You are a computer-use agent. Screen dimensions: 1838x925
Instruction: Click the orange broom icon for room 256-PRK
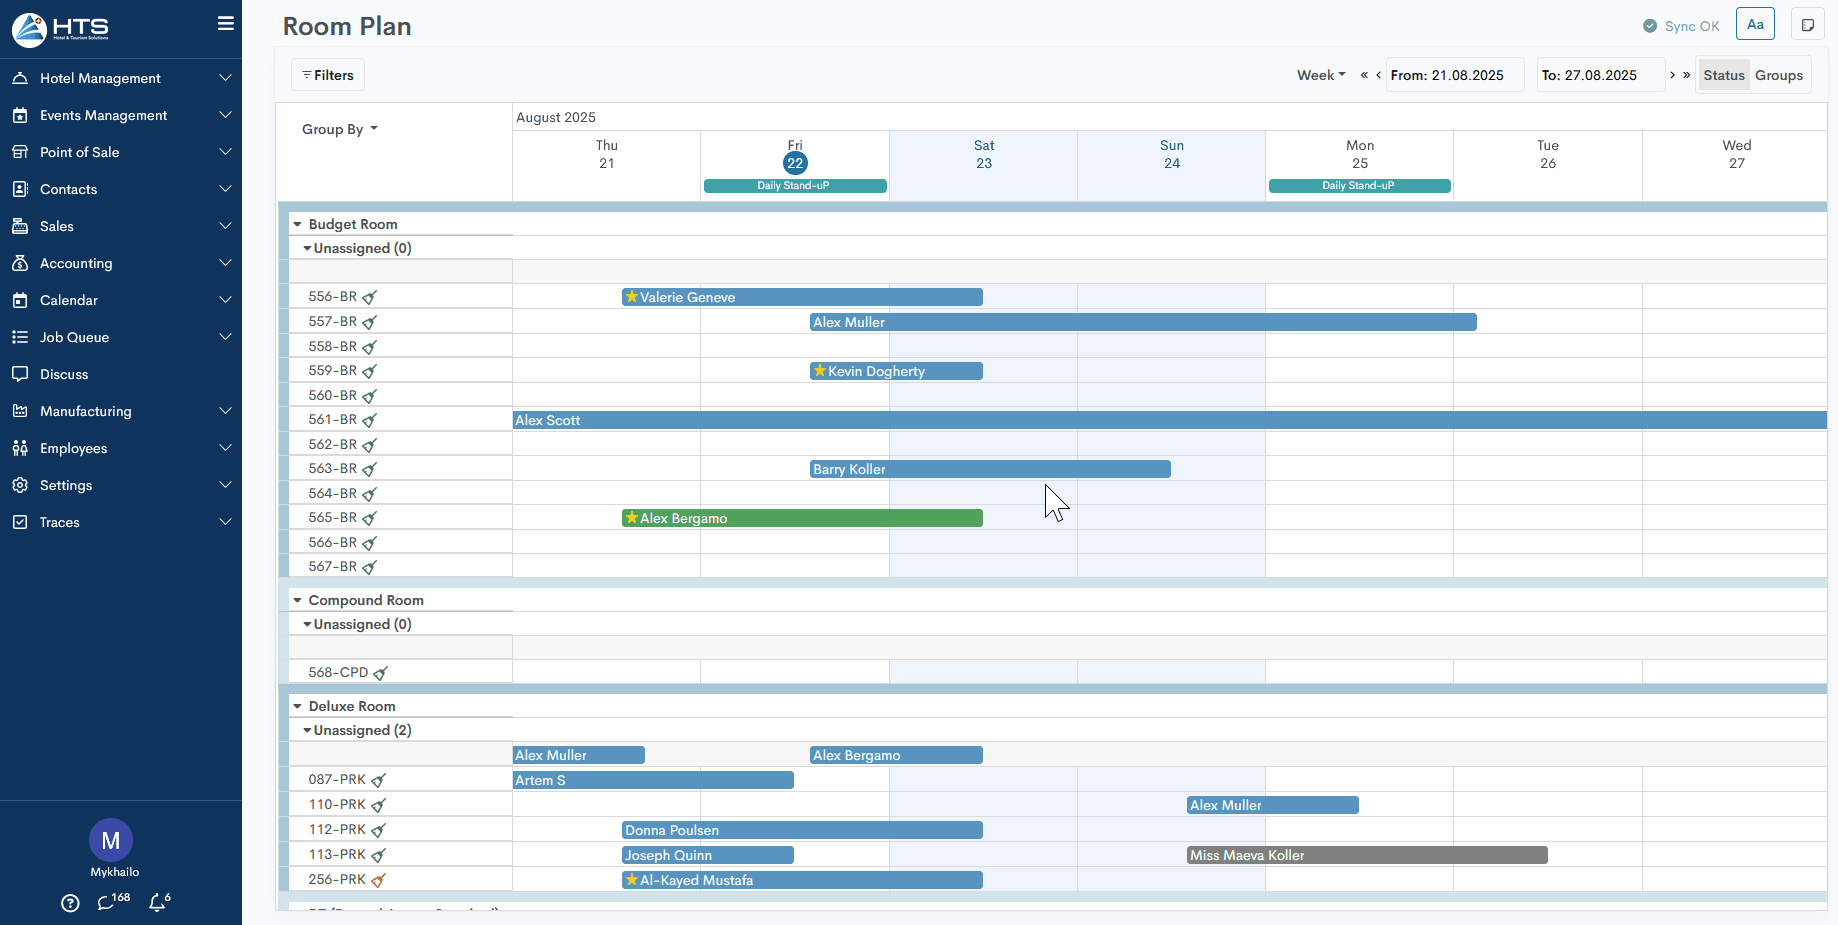click(x=378, y=880)
